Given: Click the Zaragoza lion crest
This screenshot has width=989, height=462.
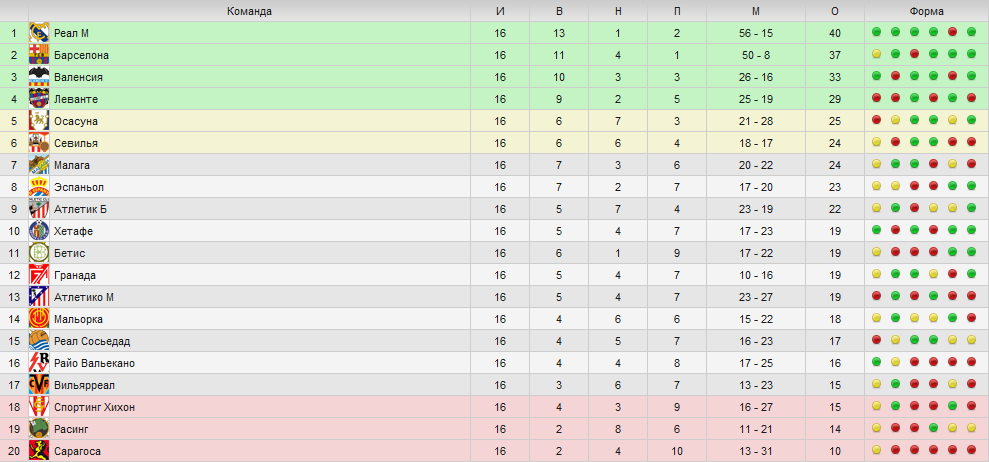Looking at the screenshot, I should point(39,451).
